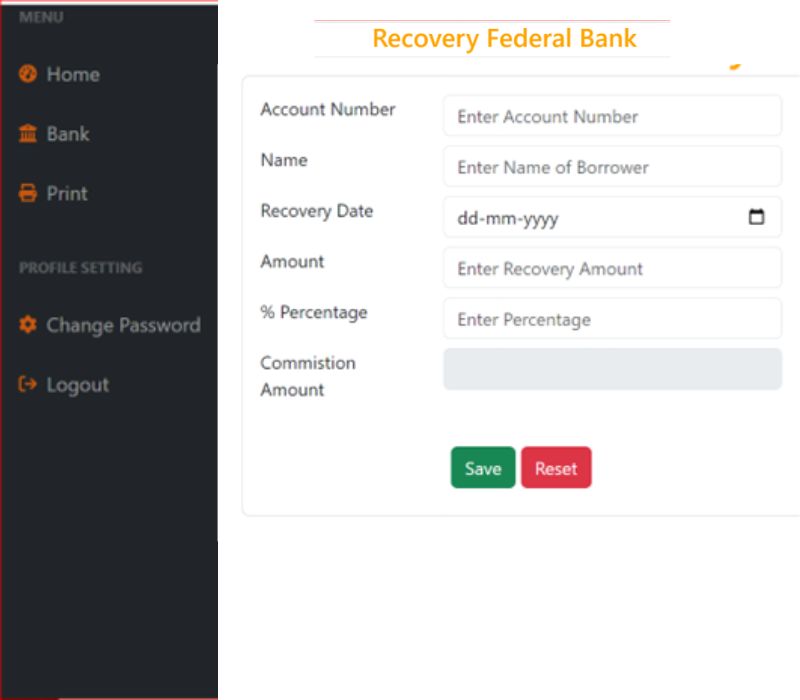Click the greyed-out Commission Amount field

point(612,369)
